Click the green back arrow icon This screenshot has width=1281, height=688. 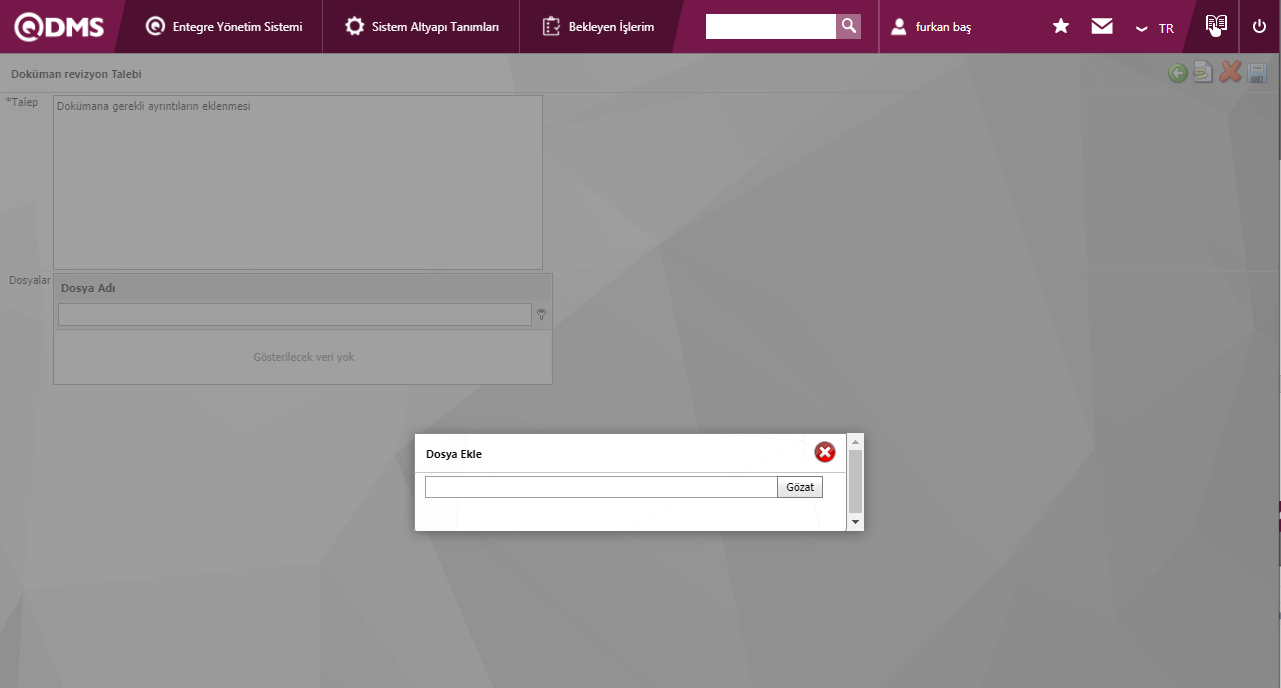coord(1178,73)
